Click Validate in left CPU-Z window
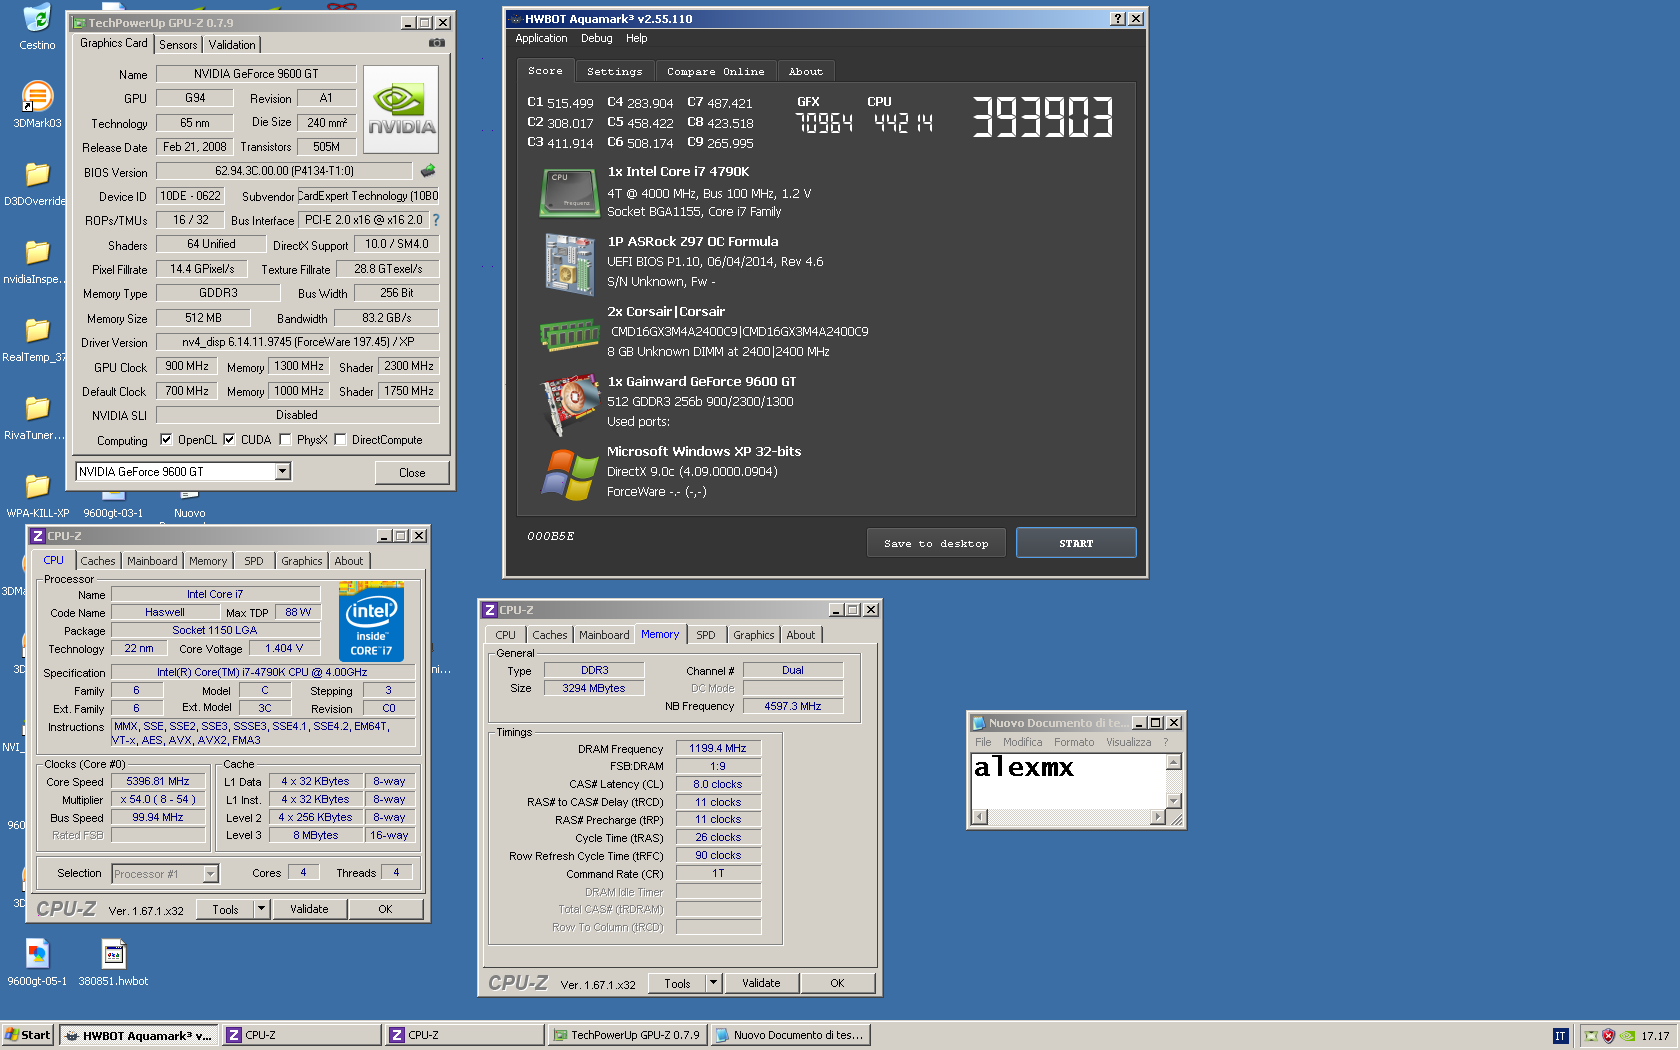This screenshot has height=1050, width=1680. tap(309, 909)
